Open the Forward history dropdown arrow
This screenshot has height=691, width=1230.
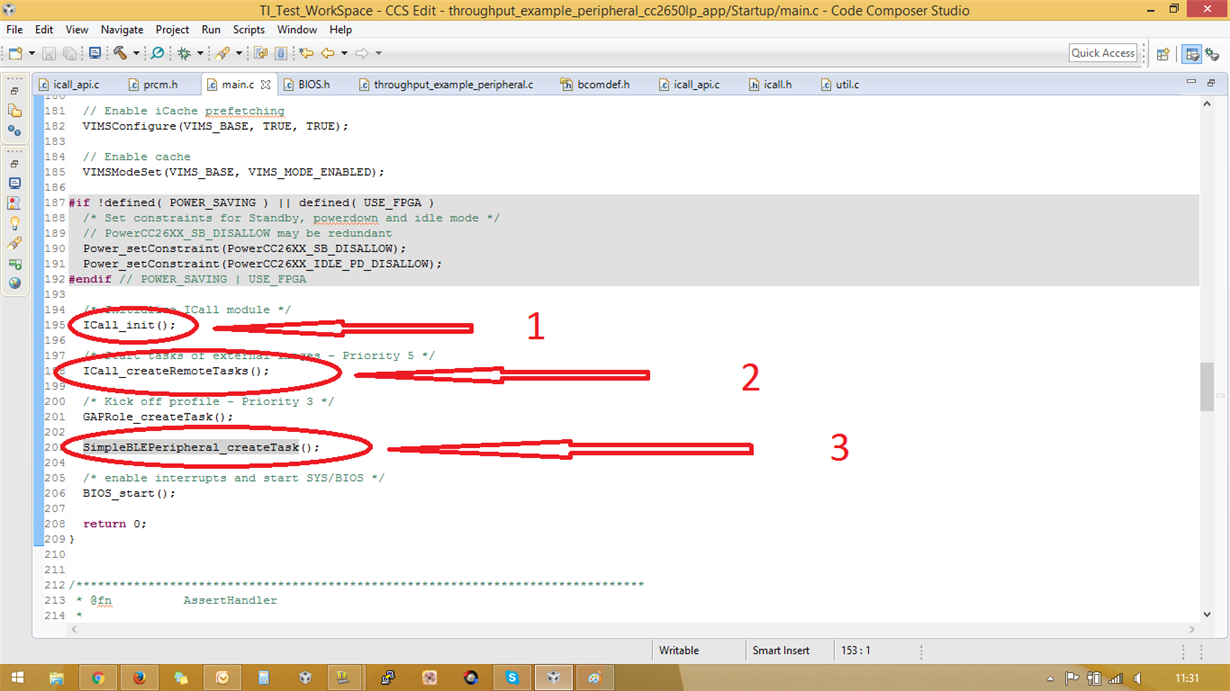pos(378,53)
